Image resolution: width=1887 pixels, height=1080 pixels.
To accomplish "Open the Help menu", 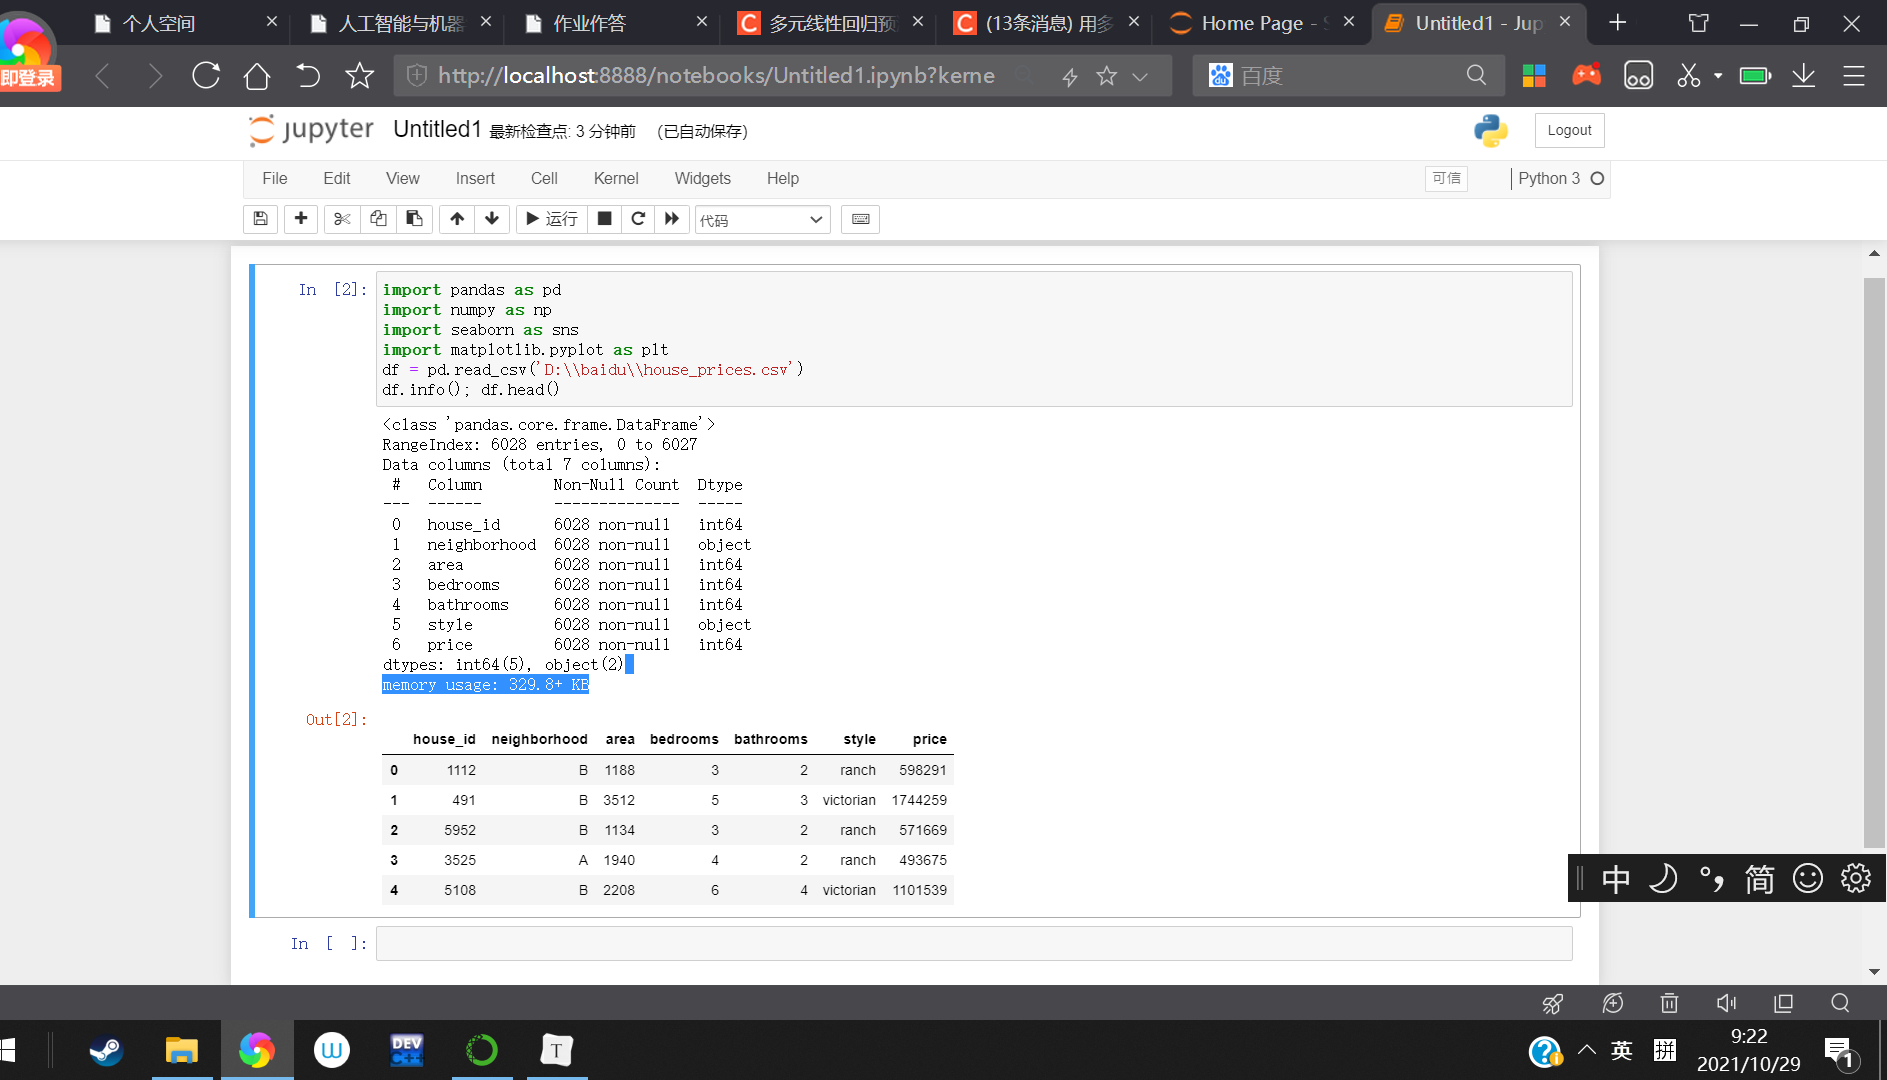I will click(x=783, y=178).
